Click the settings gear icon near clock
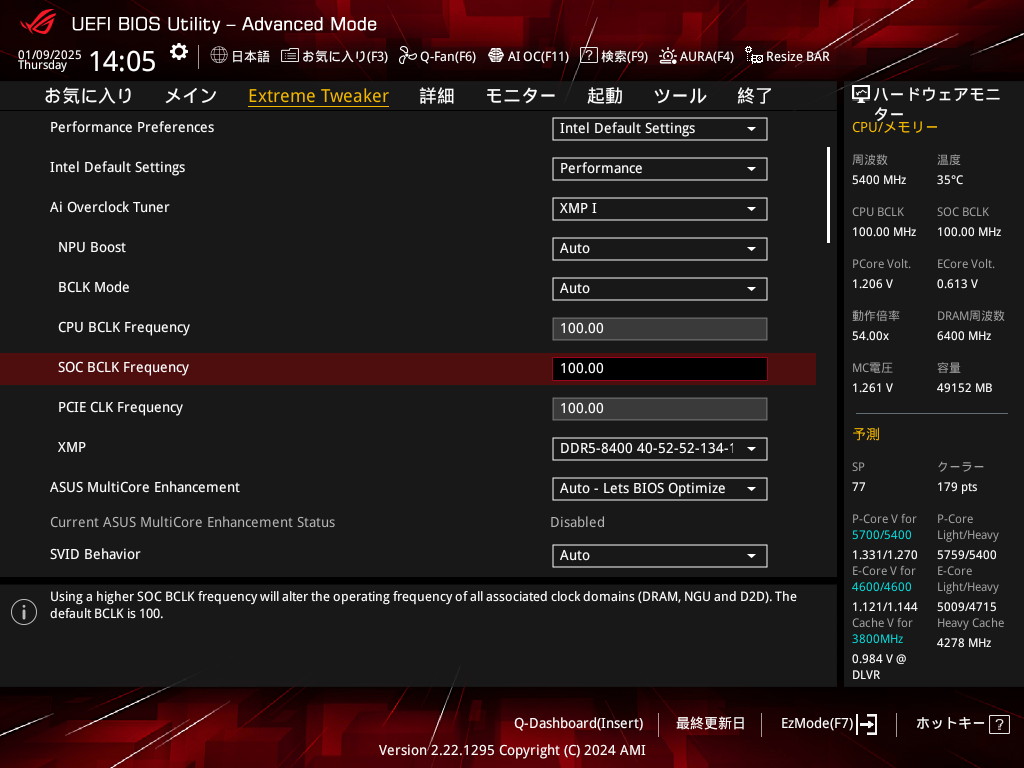The height and width of the screenshot is (768, 1024). (178, 52)
